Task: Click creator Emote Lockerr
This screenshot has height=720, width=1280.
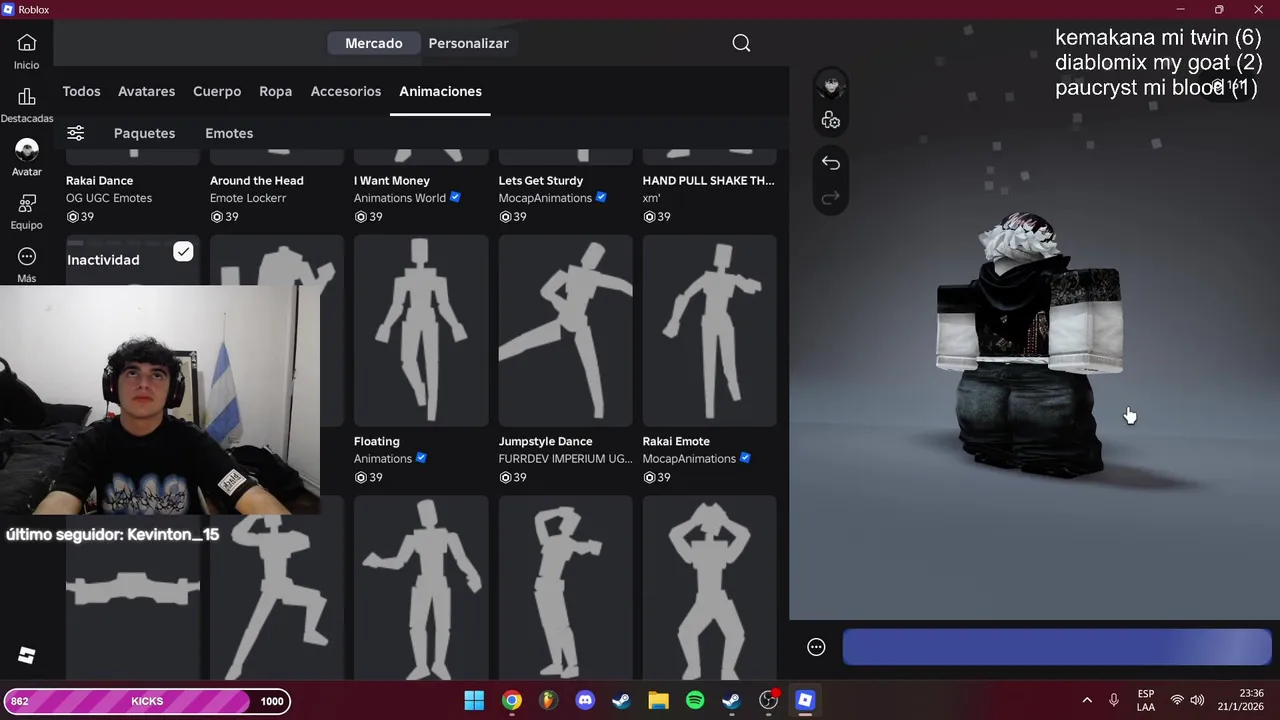Action: click(x=248, y=198)
